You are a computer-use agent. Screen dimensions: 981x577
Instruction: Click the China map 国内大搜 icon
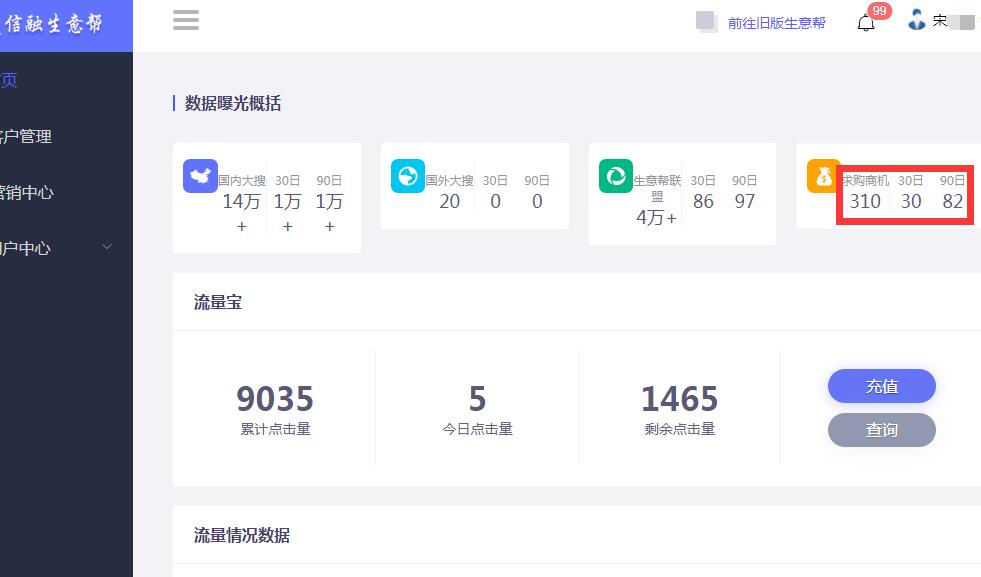click(x=200, y=177)
